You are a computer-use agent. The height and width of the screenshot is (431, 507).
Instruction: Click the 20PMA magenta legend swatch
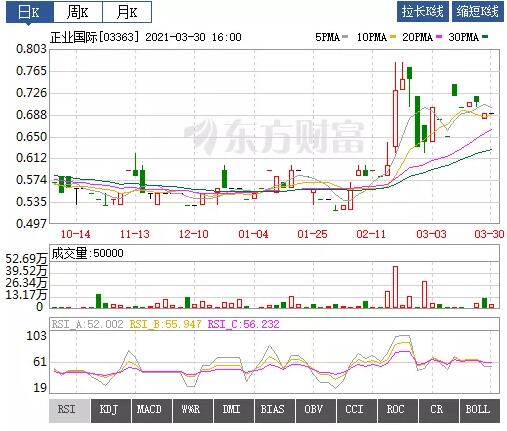(x=439, y=37)
